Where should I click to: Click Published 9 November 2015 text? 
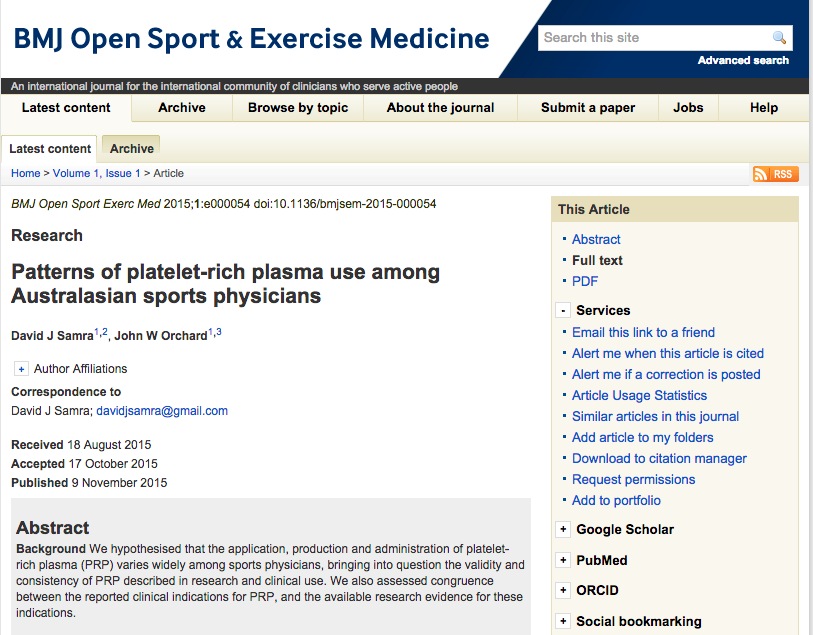(89, 483)
